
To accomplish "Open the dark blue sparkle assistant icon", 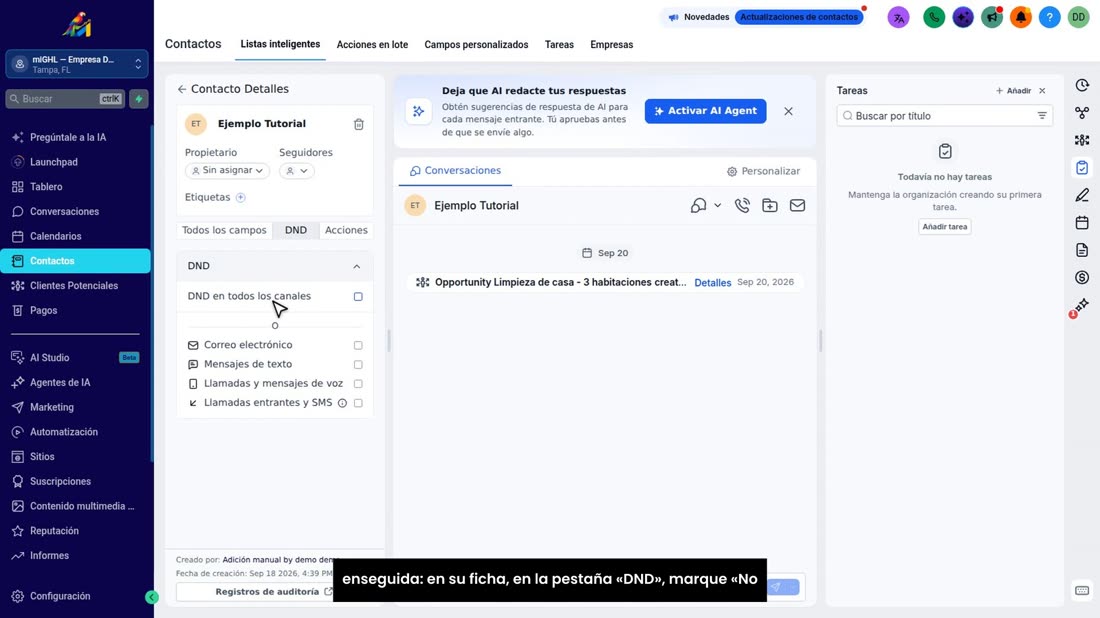I will pos(962,18).
